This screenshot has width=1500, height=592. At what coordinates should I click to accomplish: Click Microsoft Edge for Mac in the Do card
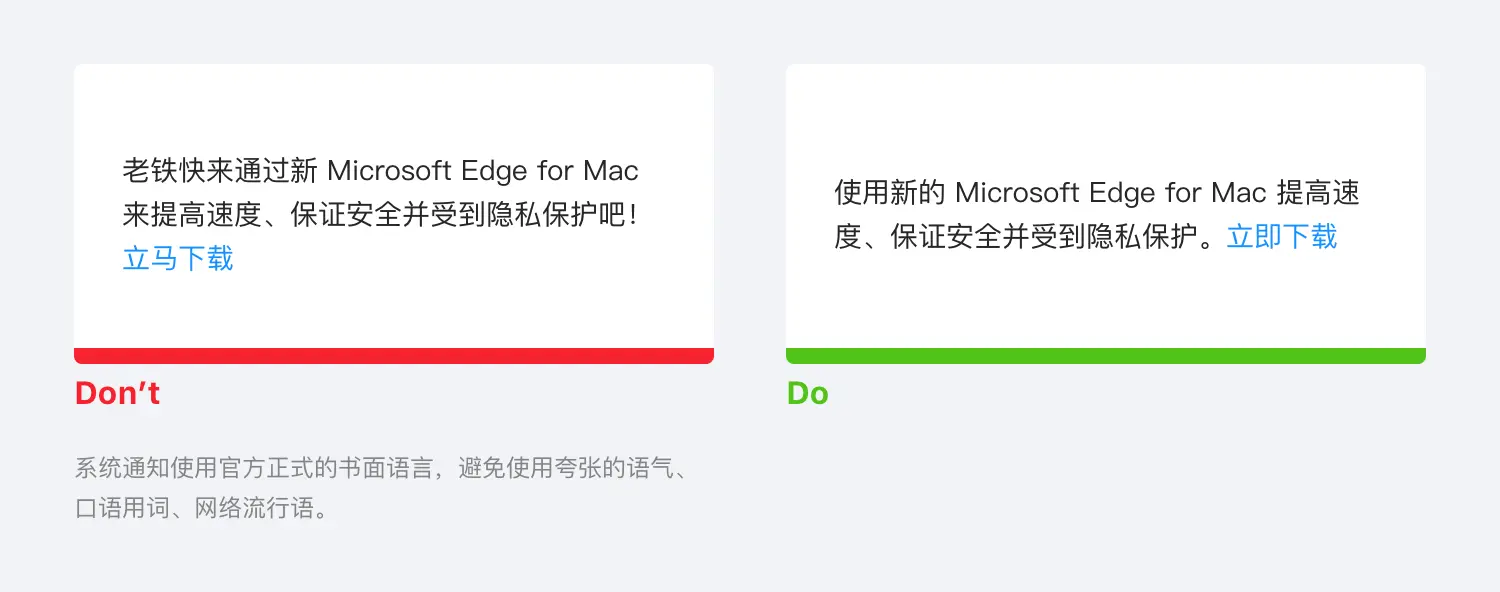(1111, 192)
